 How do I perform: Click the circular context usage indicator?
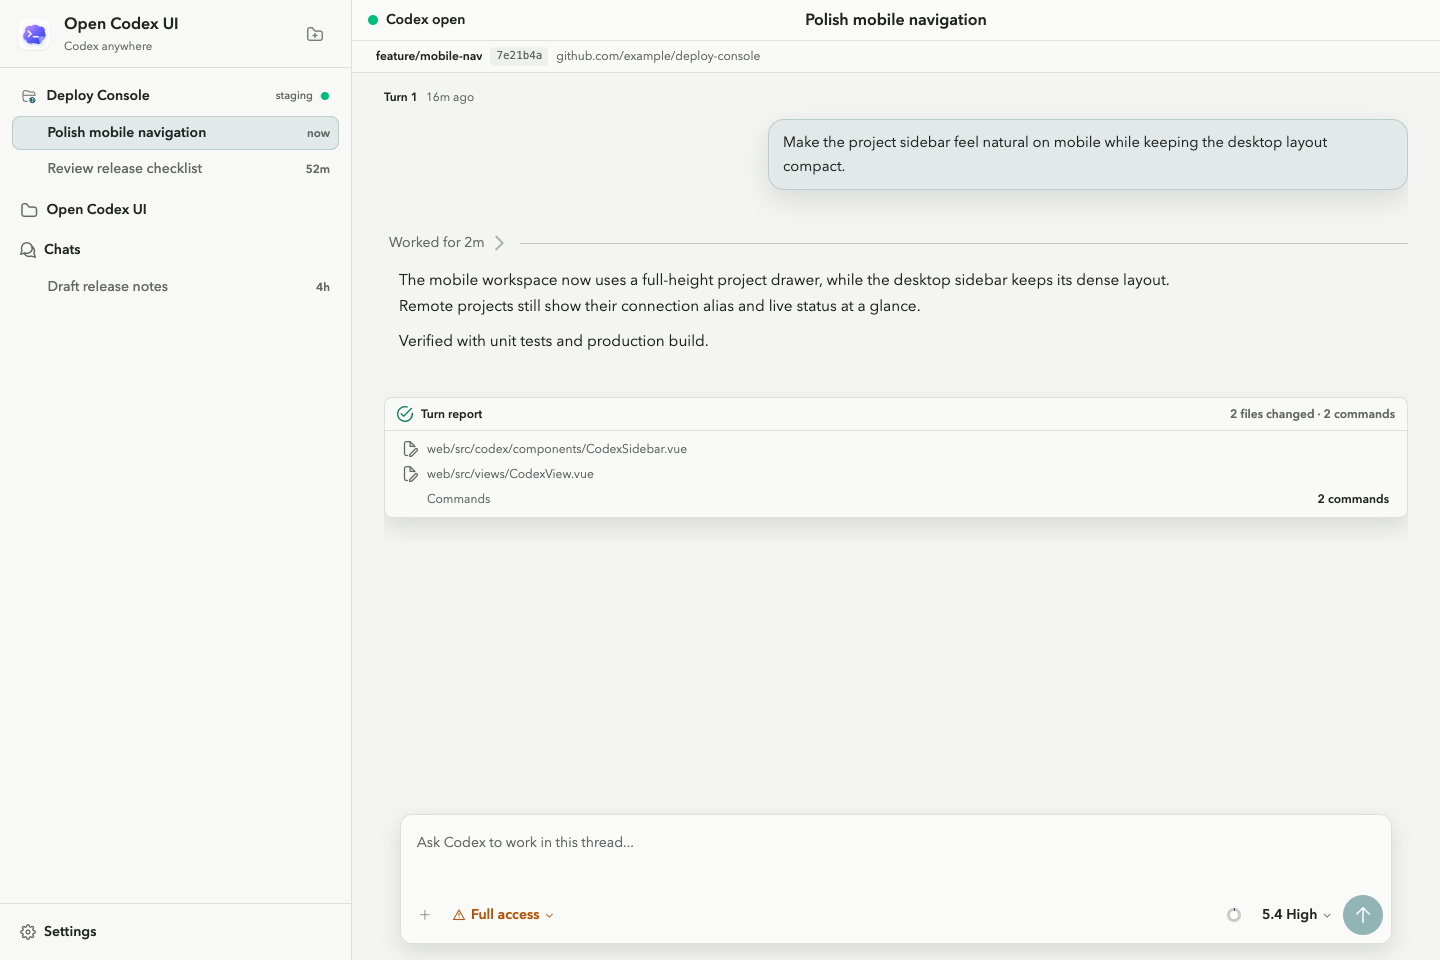coord(1234,915)
